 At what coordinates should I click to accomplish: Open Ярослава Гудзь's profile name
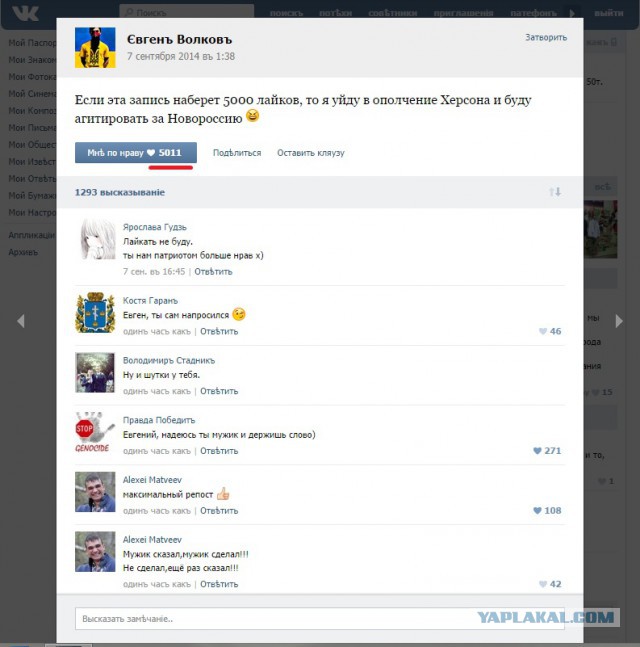[x=155, y=227]
